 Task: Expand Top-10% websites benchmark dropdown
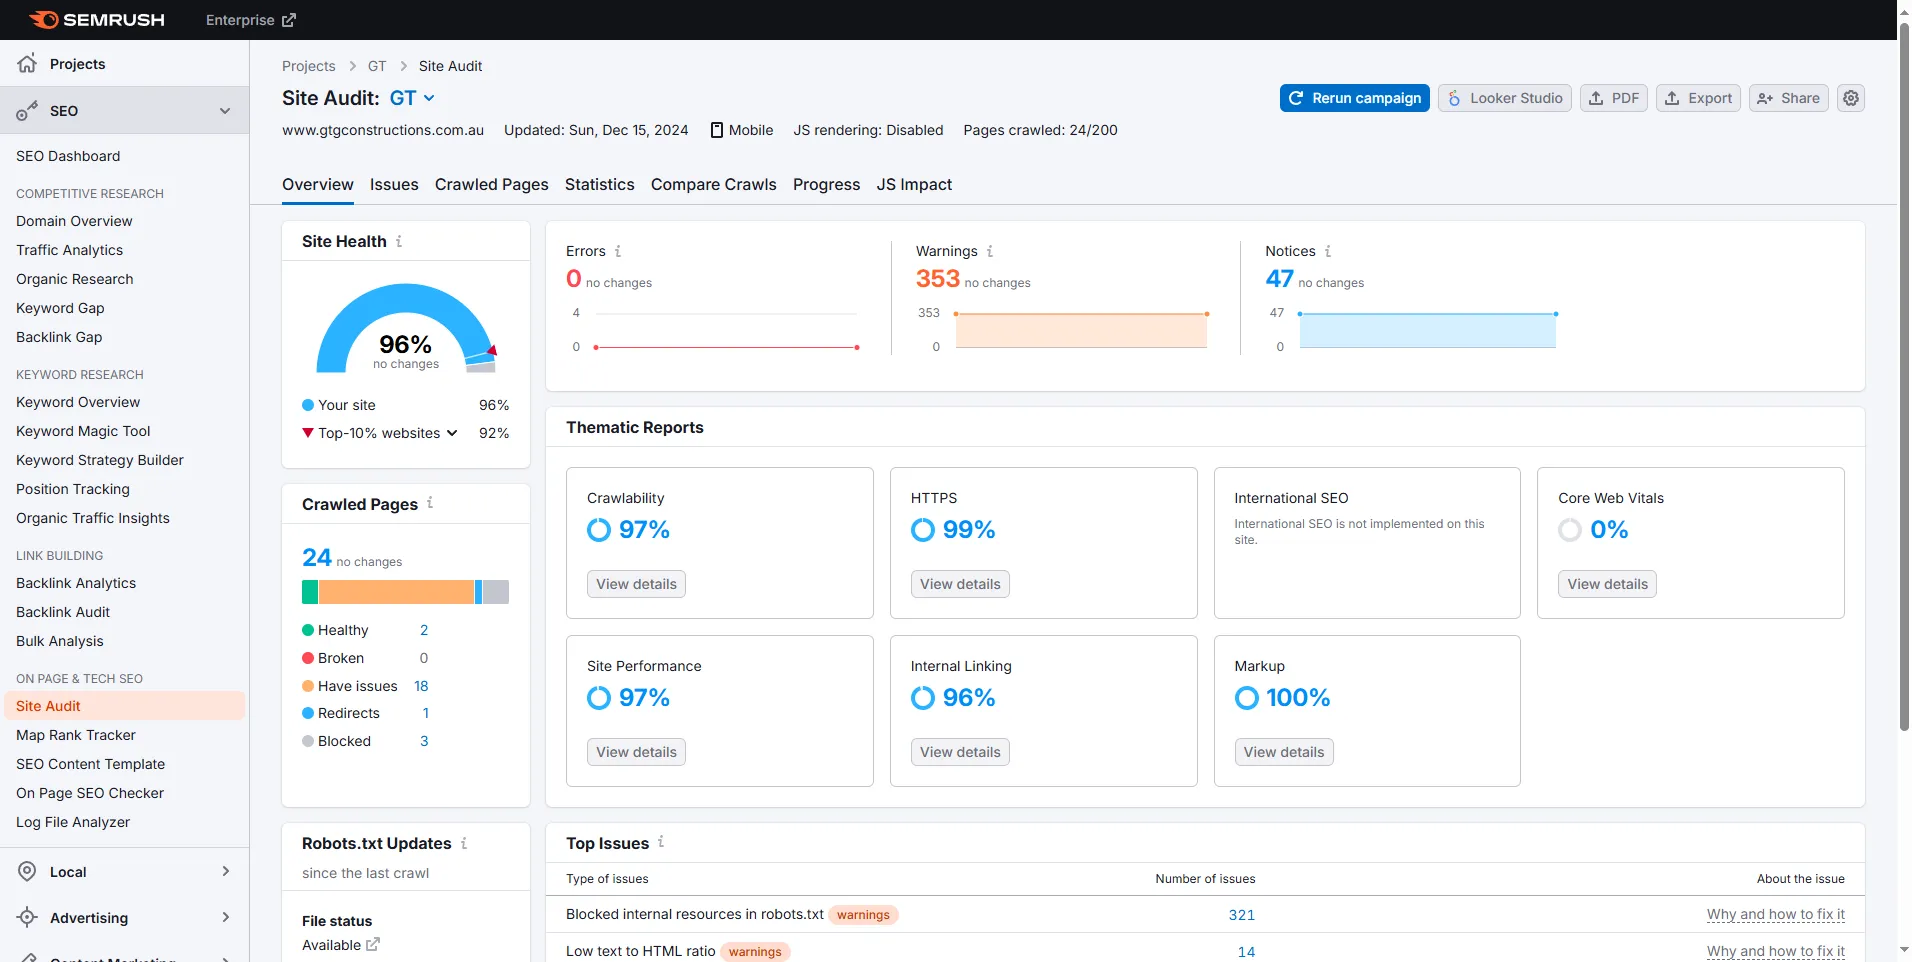[x=452, y=433]
